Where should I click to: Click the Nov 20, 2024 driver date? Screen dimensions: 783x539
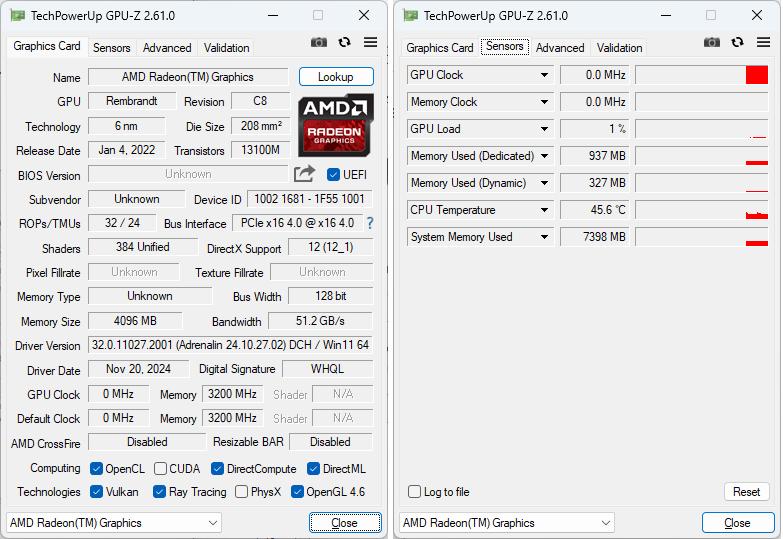[138, 369]
